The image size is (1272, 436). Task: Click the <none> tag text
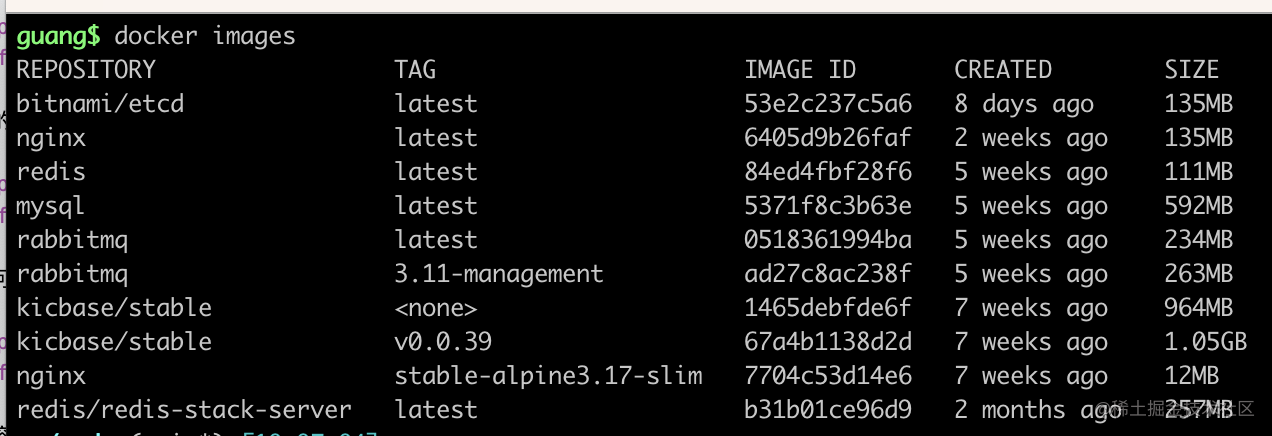pyautogui.click(x=436, y=308)
